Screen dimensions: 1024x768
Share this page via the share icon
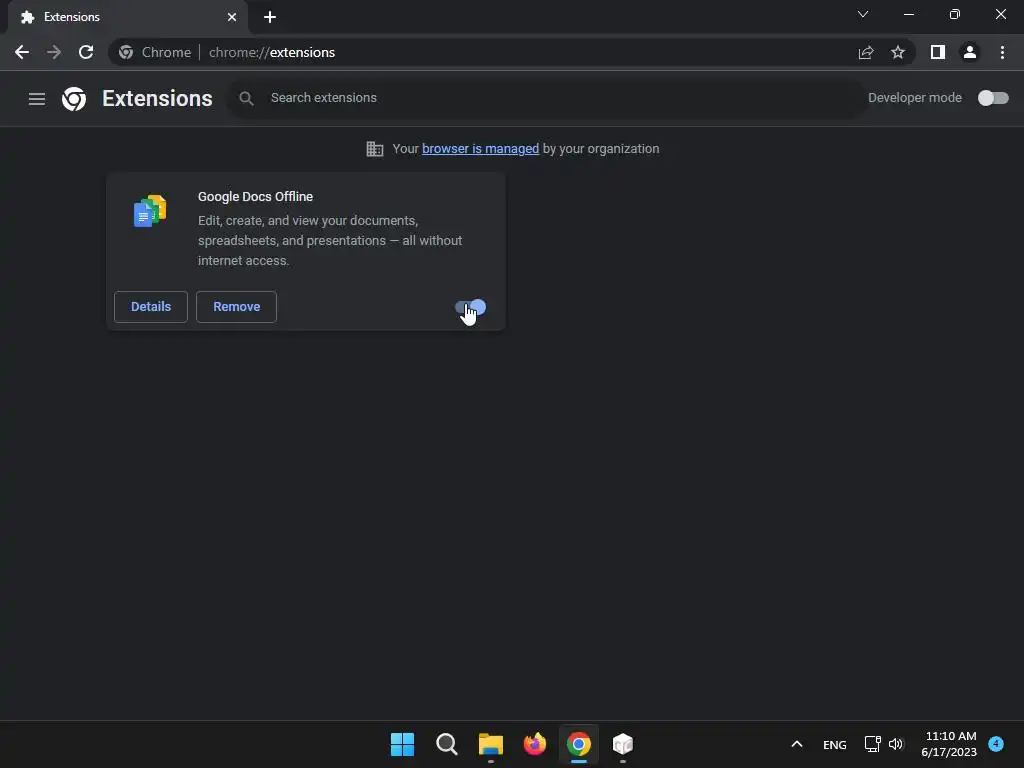point(865,52)
